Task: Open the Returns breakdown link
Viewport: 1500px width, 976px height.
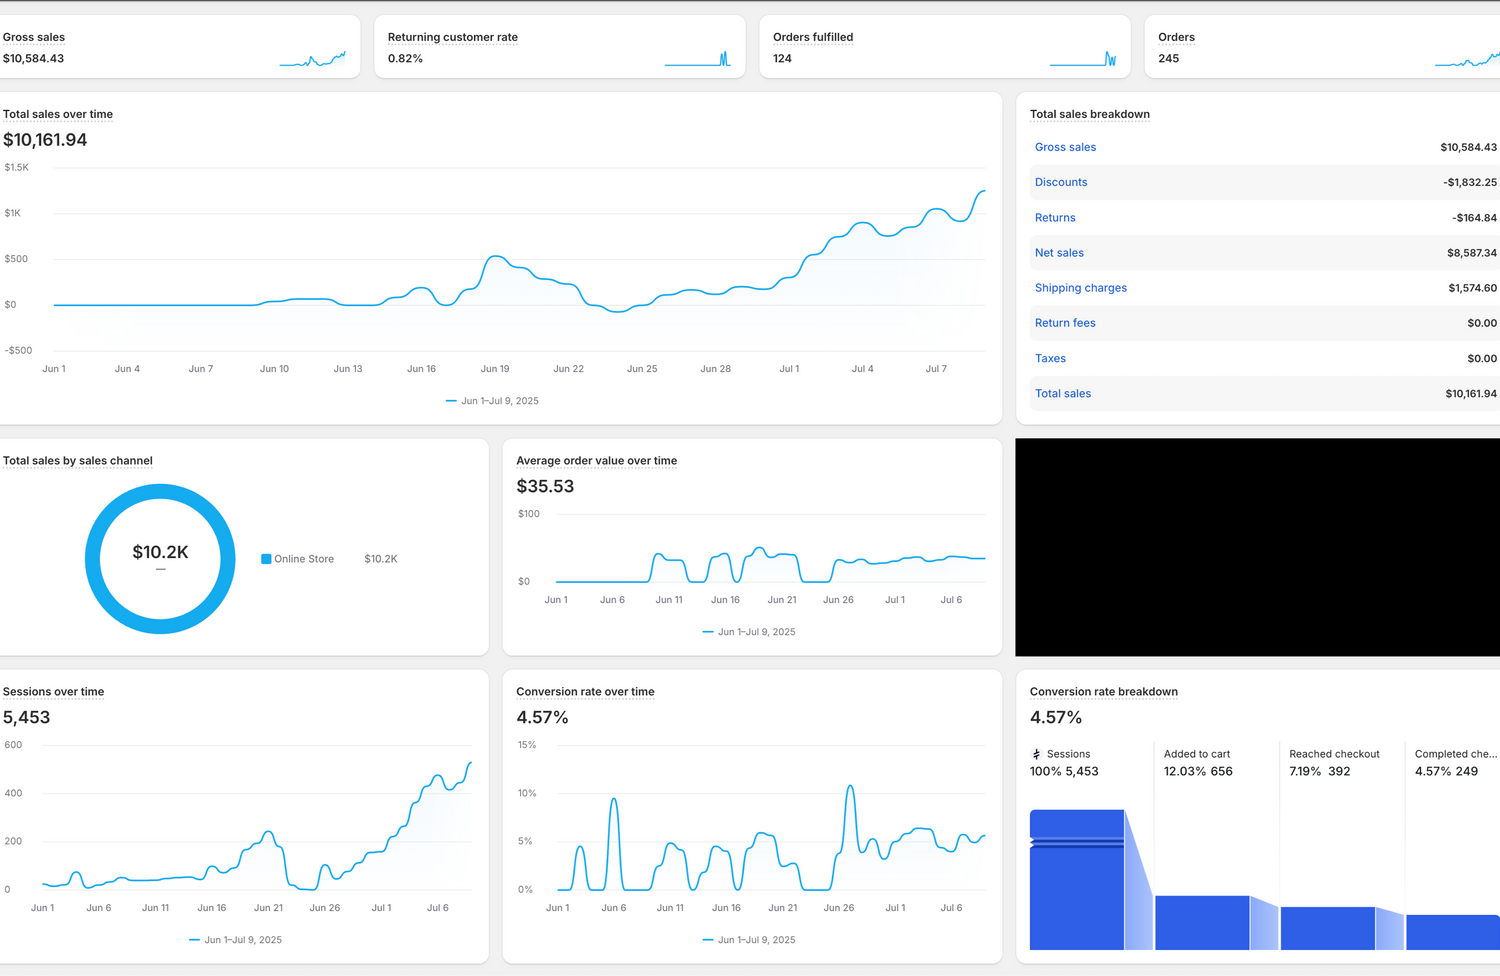Action: pos(1055,218)
